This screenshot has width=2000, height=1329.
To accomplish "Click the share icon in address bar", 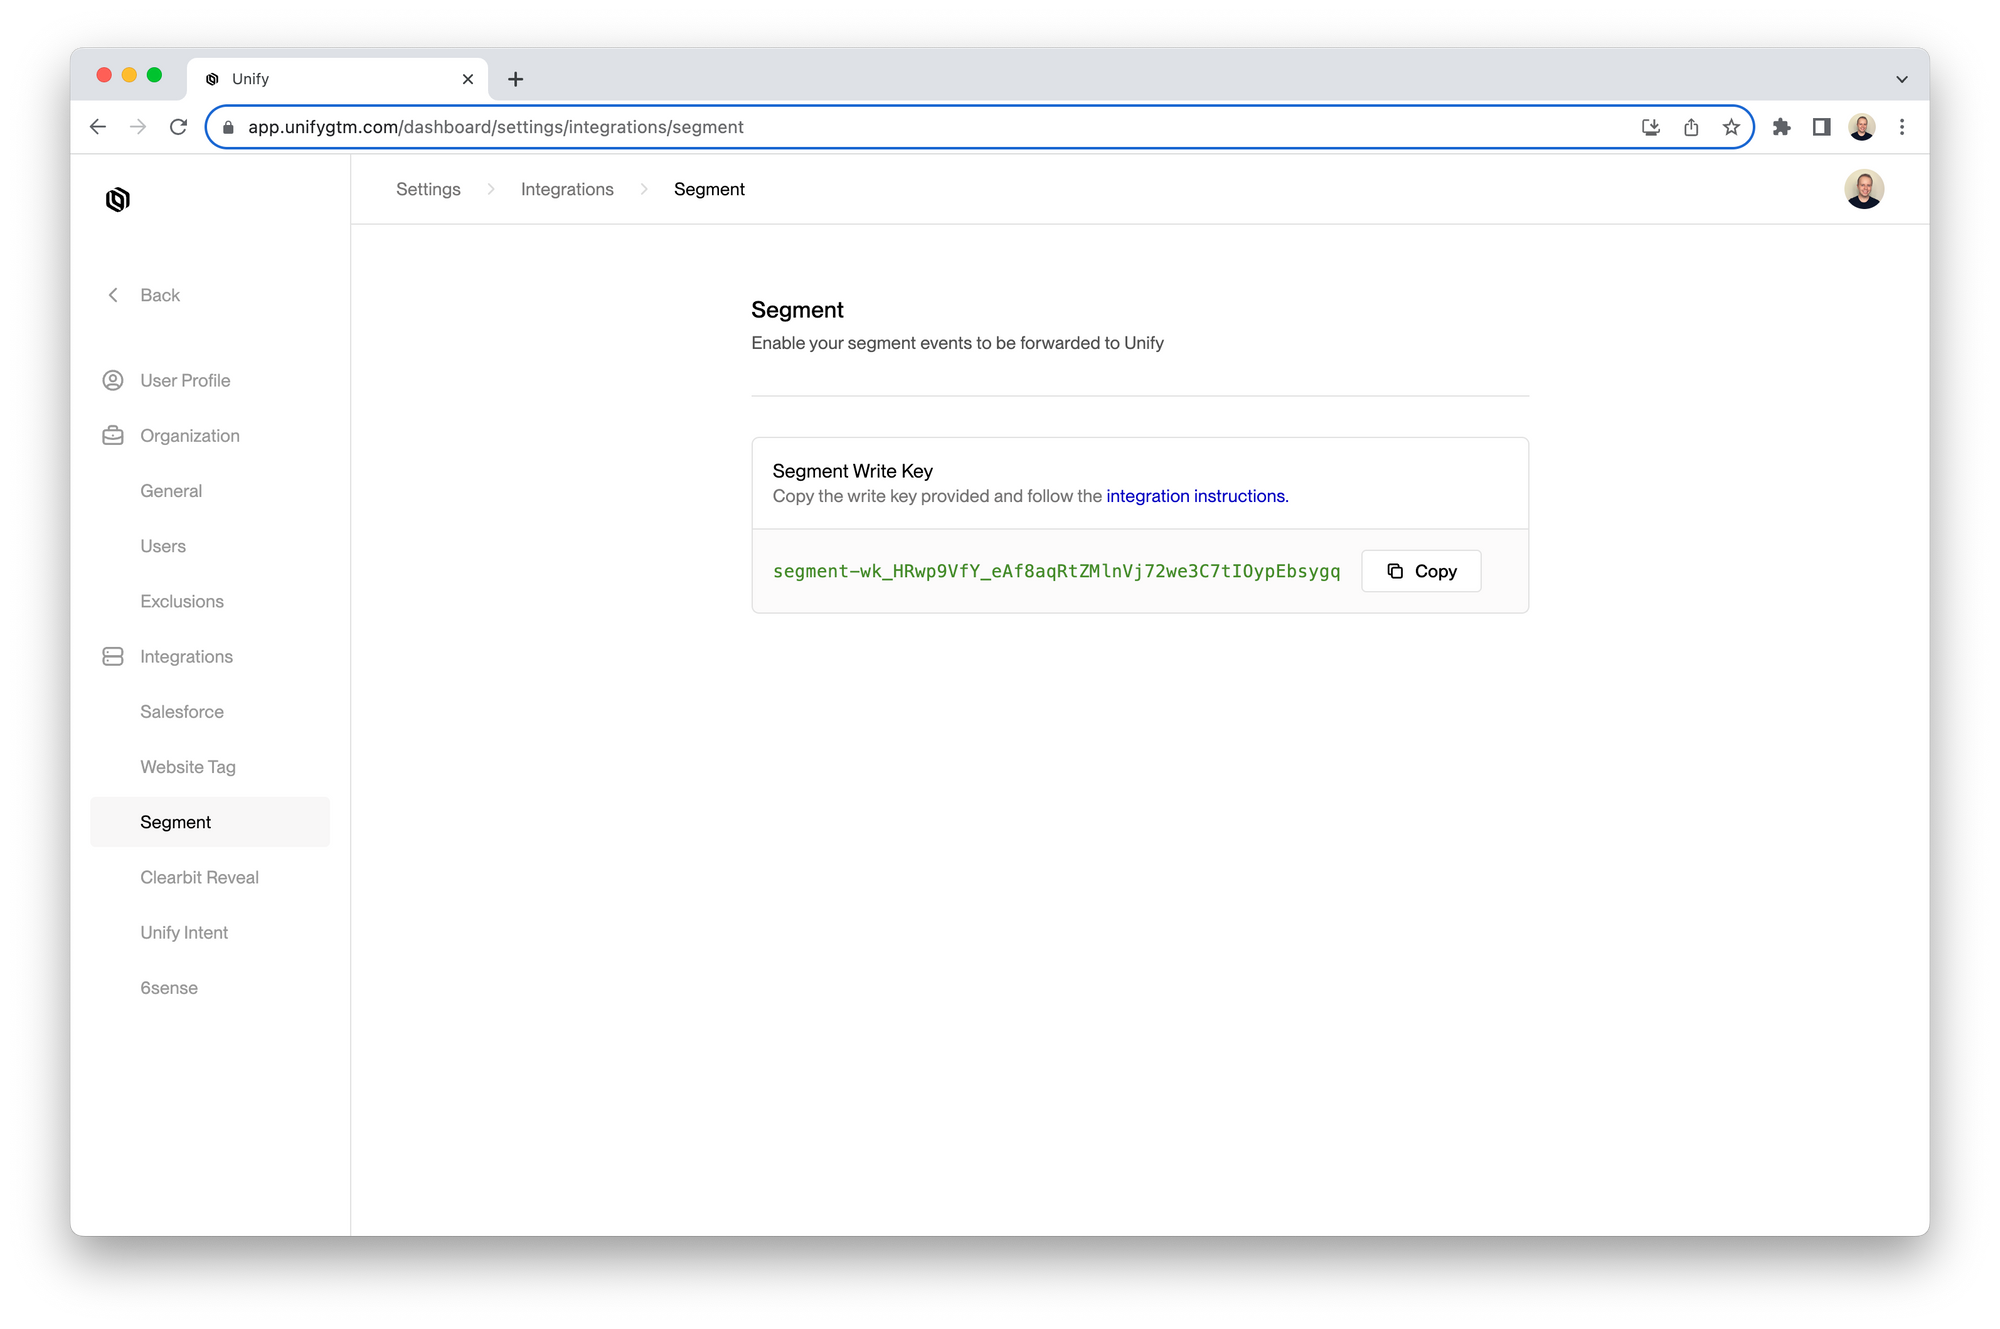I will click(1691, 127).
